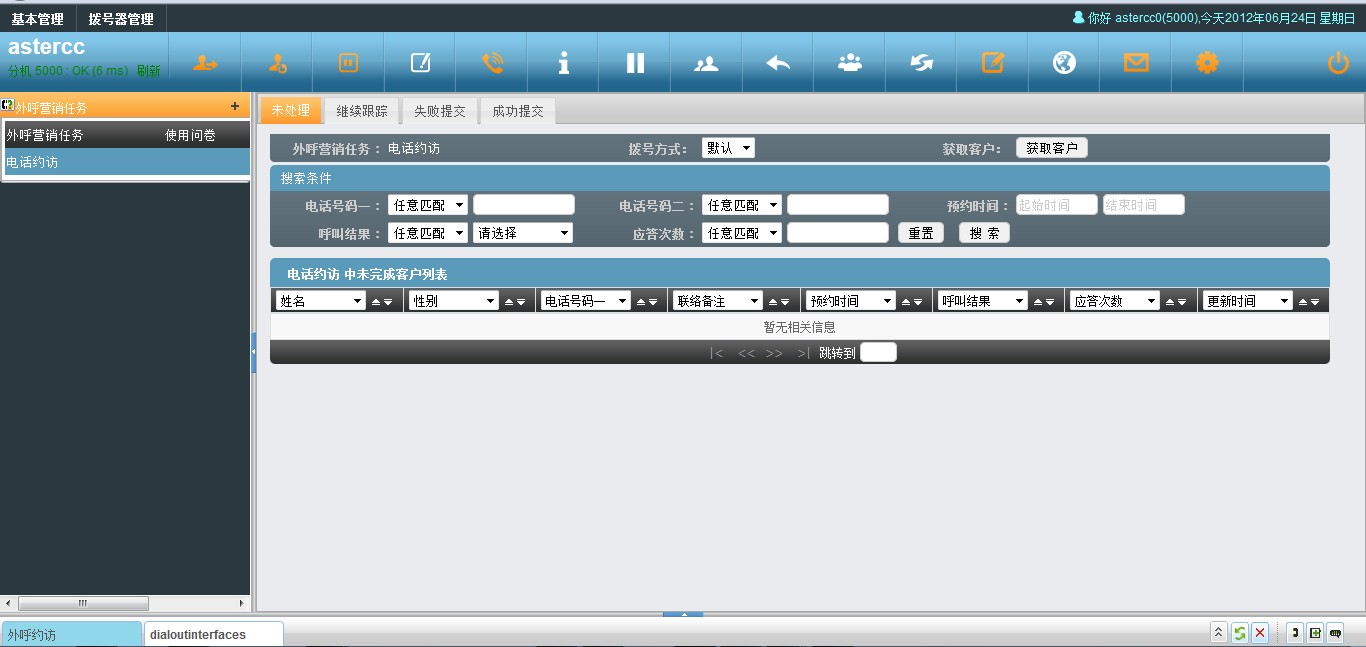This screenshot has height=647, width=1366.
Task: Click the 起始时间 input field
Action: pyautogui.click(x=1056, y=205)
